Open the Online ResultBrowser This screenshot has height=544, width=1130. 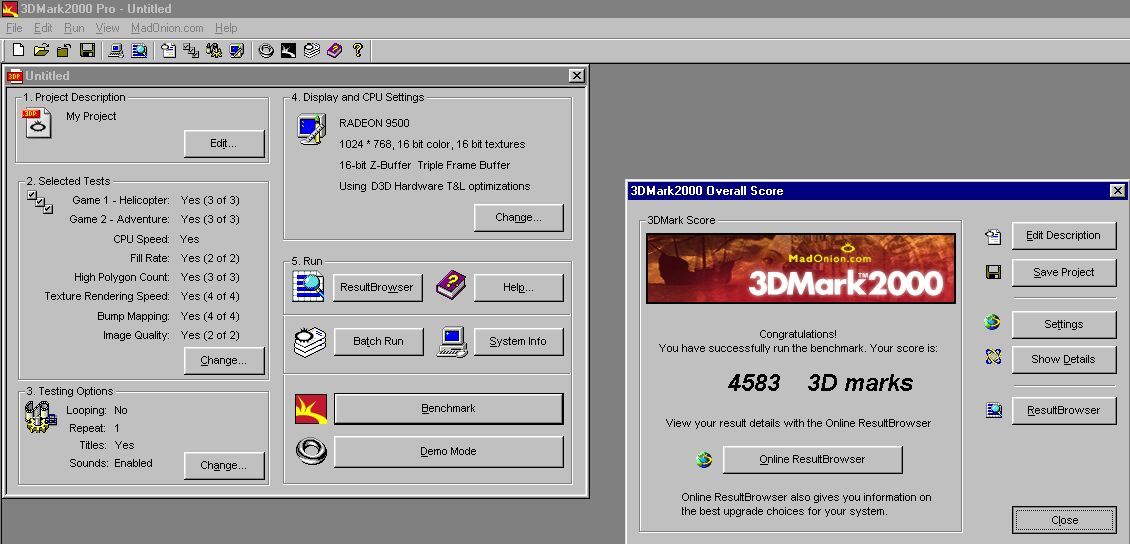coord(812,460)
